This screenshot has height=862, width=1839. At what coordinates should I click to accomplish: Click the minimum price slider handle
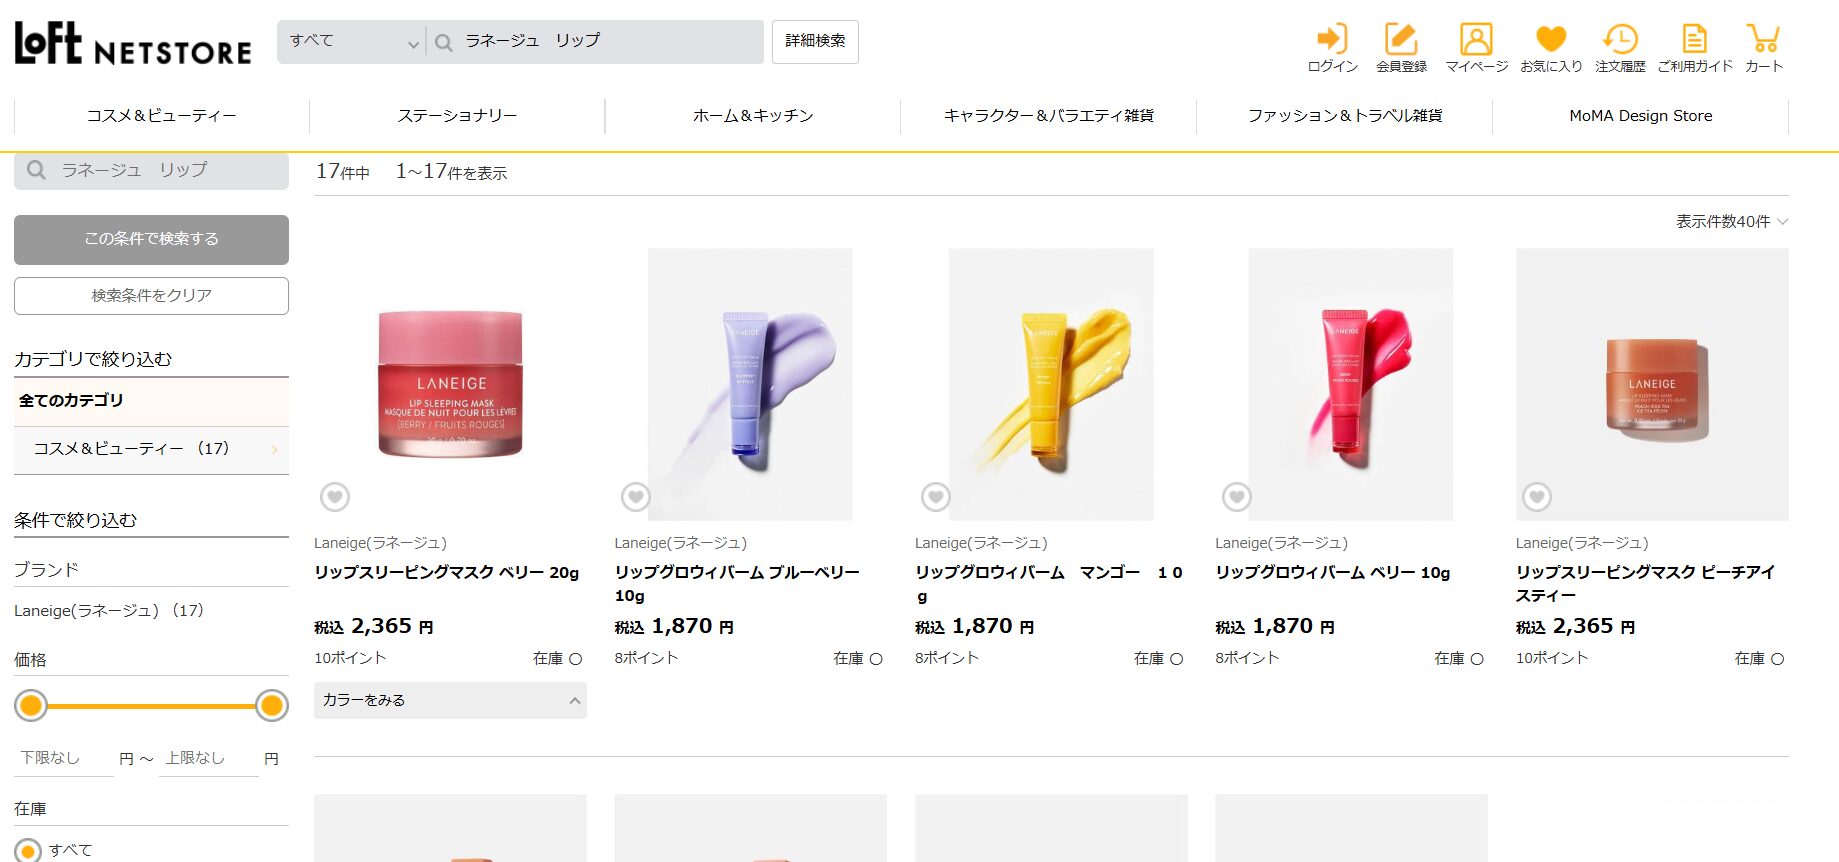coord(31,706)
